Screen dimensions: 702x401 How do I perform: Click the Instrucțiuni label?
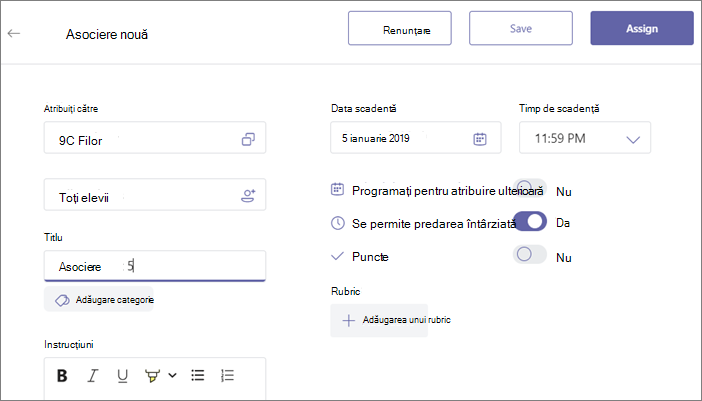(x=68, y=345)
